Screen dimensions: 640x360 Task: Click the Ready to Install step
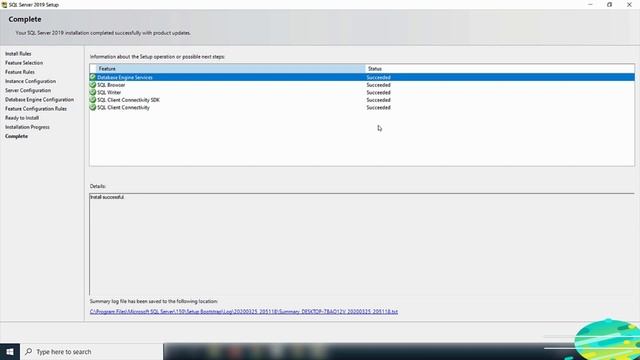22,118
